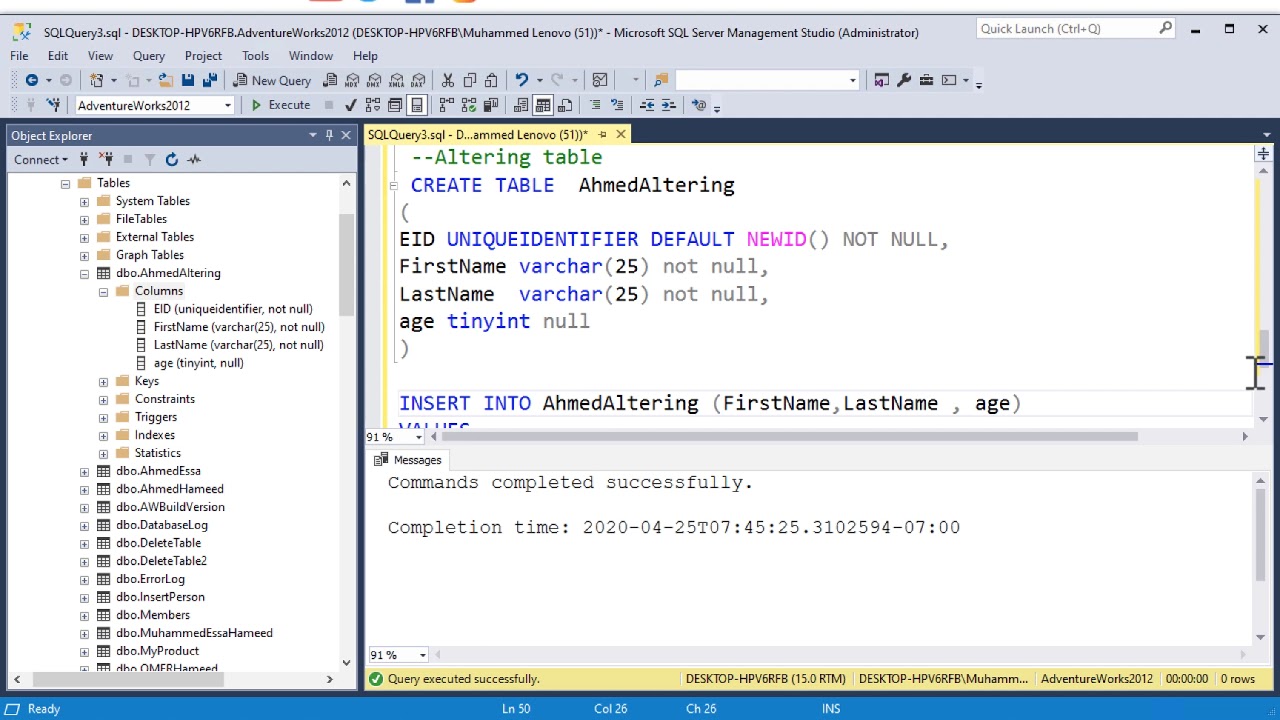
Task: Comment out the selected lines via toolbar icon
Action: click(595, 105)
